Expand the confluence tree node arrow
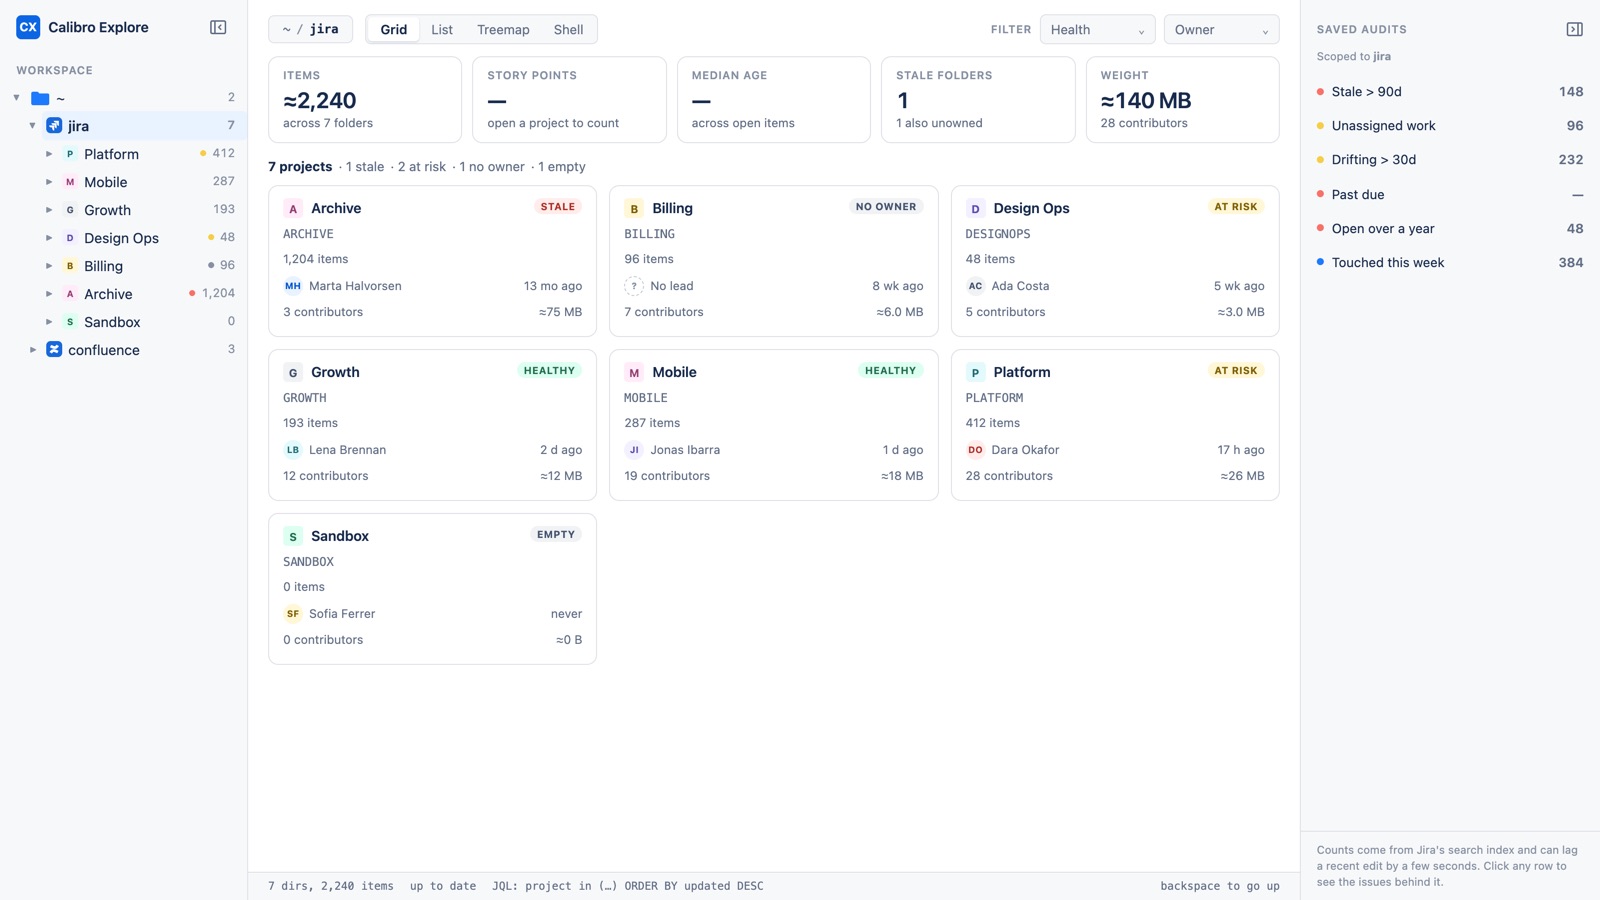Image resolution: width=1600 pixels, height=900 pixels. pyautogui.click(x=33, y=350)
